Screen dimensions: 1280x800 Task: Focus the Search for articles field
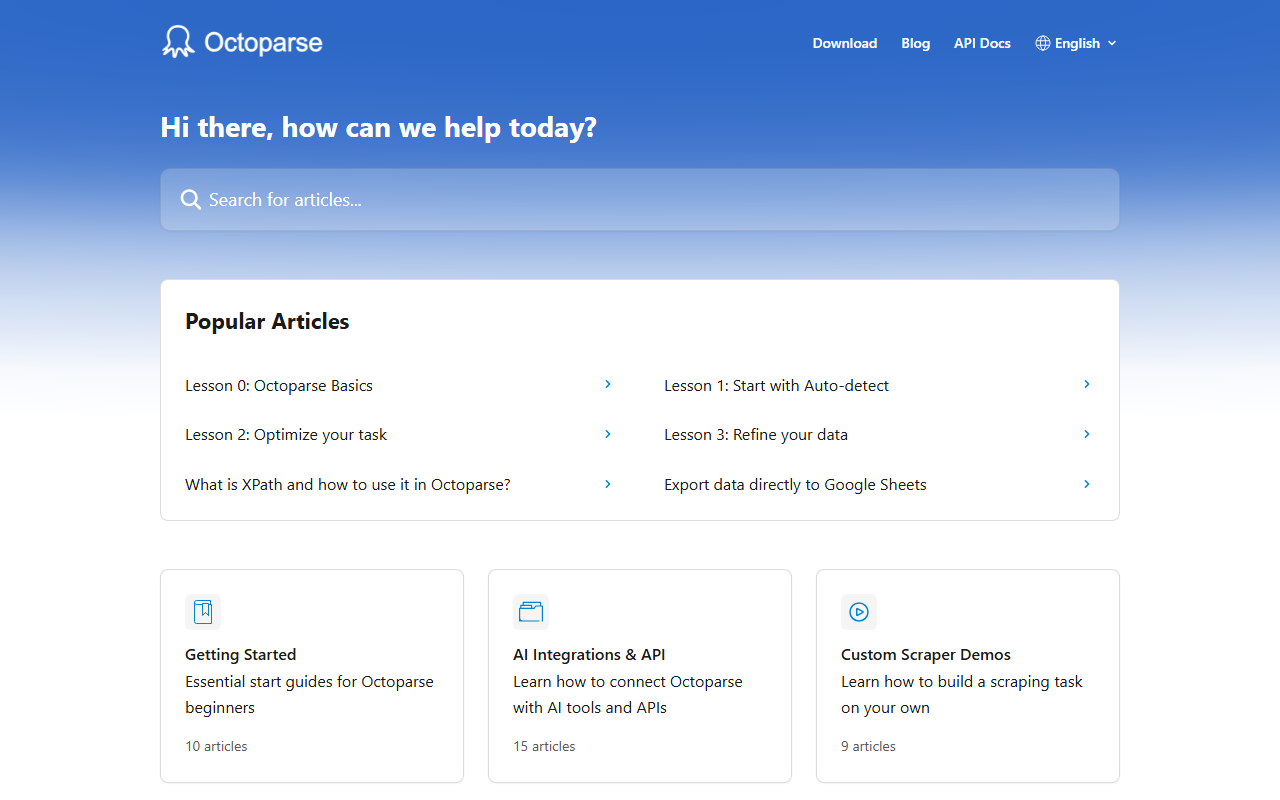(x=640, y=200)
